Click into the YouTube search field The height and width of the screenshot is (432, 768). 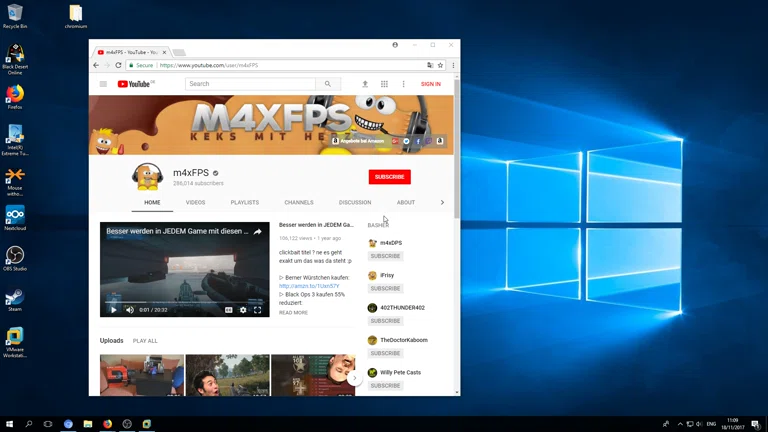tap(250, 84)
